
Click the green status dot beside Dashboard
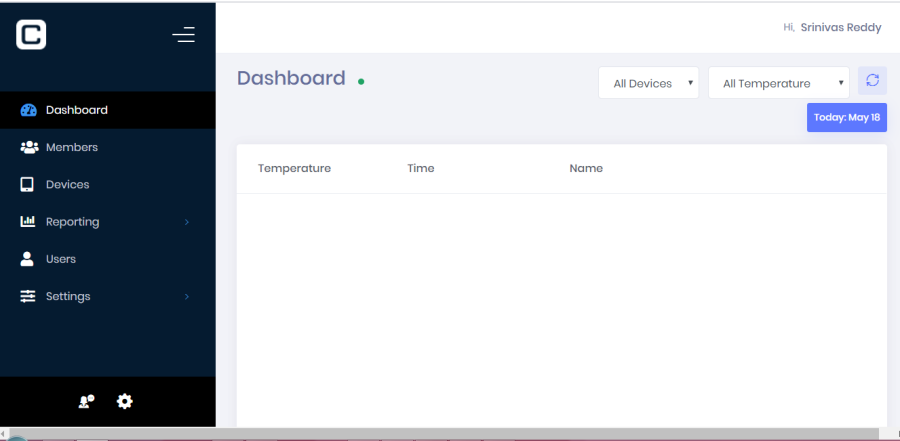[x=361, y=82]
